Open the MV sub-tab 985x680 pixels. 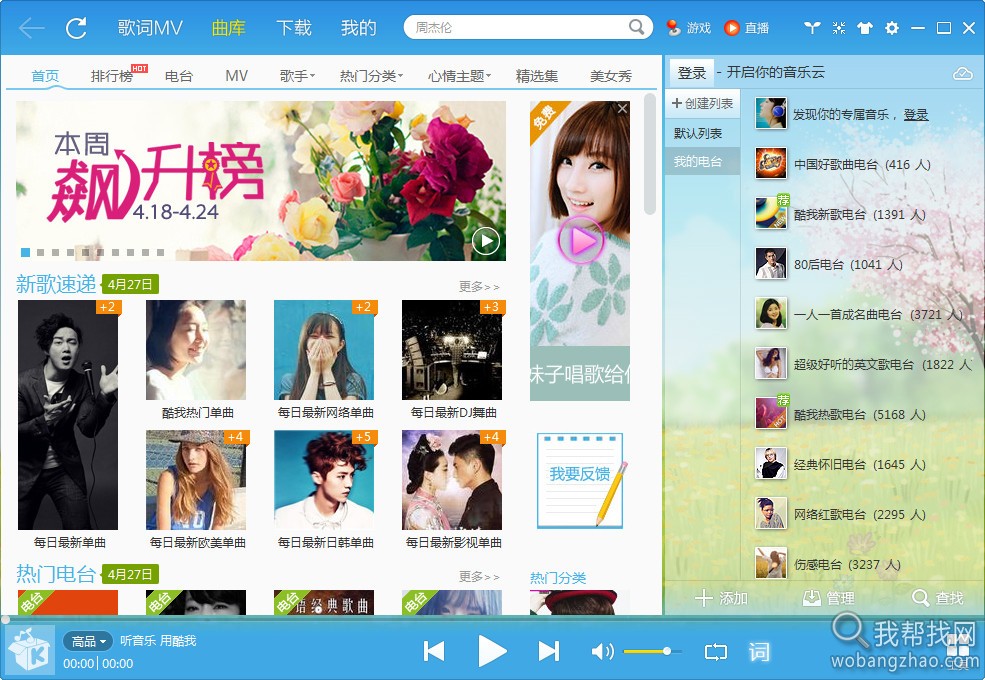point(236,76)
